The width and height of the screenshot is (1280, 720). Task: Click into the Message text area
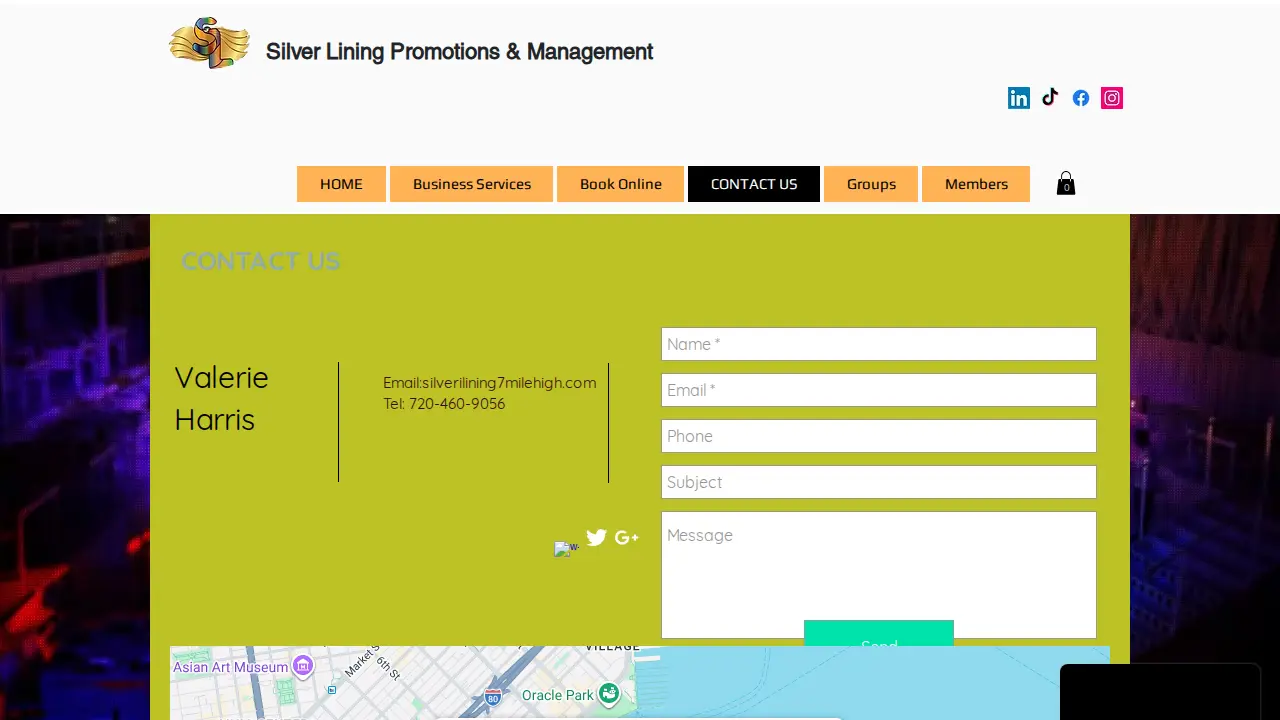(x=879, y=575)
